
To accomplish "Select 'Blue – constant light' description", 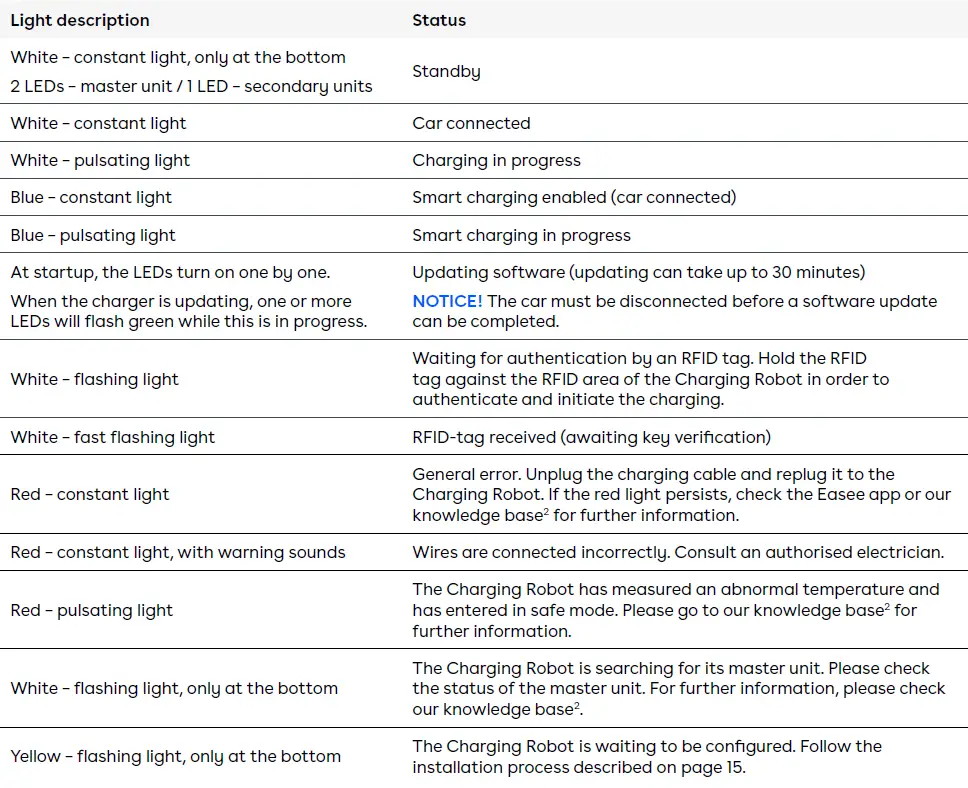I will pos(91,198).
